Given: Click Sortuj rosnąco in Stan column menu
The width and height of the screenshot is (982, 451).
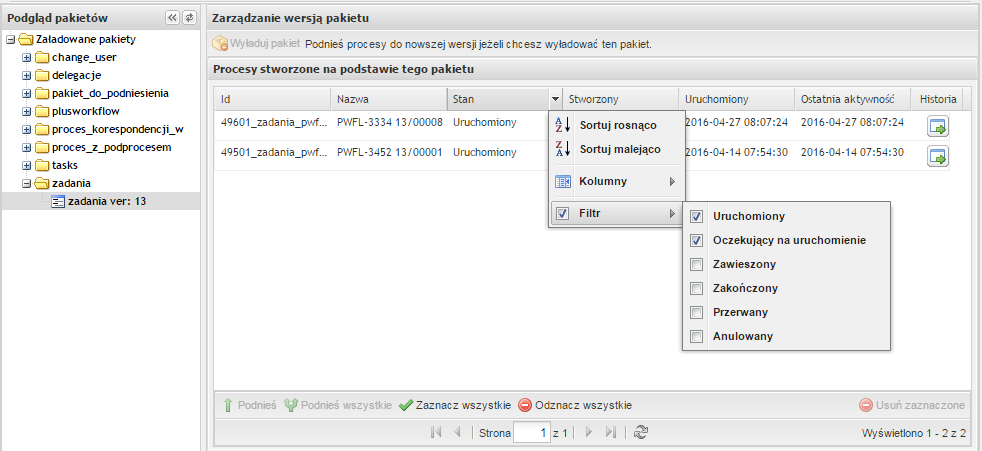Looking at the screenshot, I should tap(617, 125).
